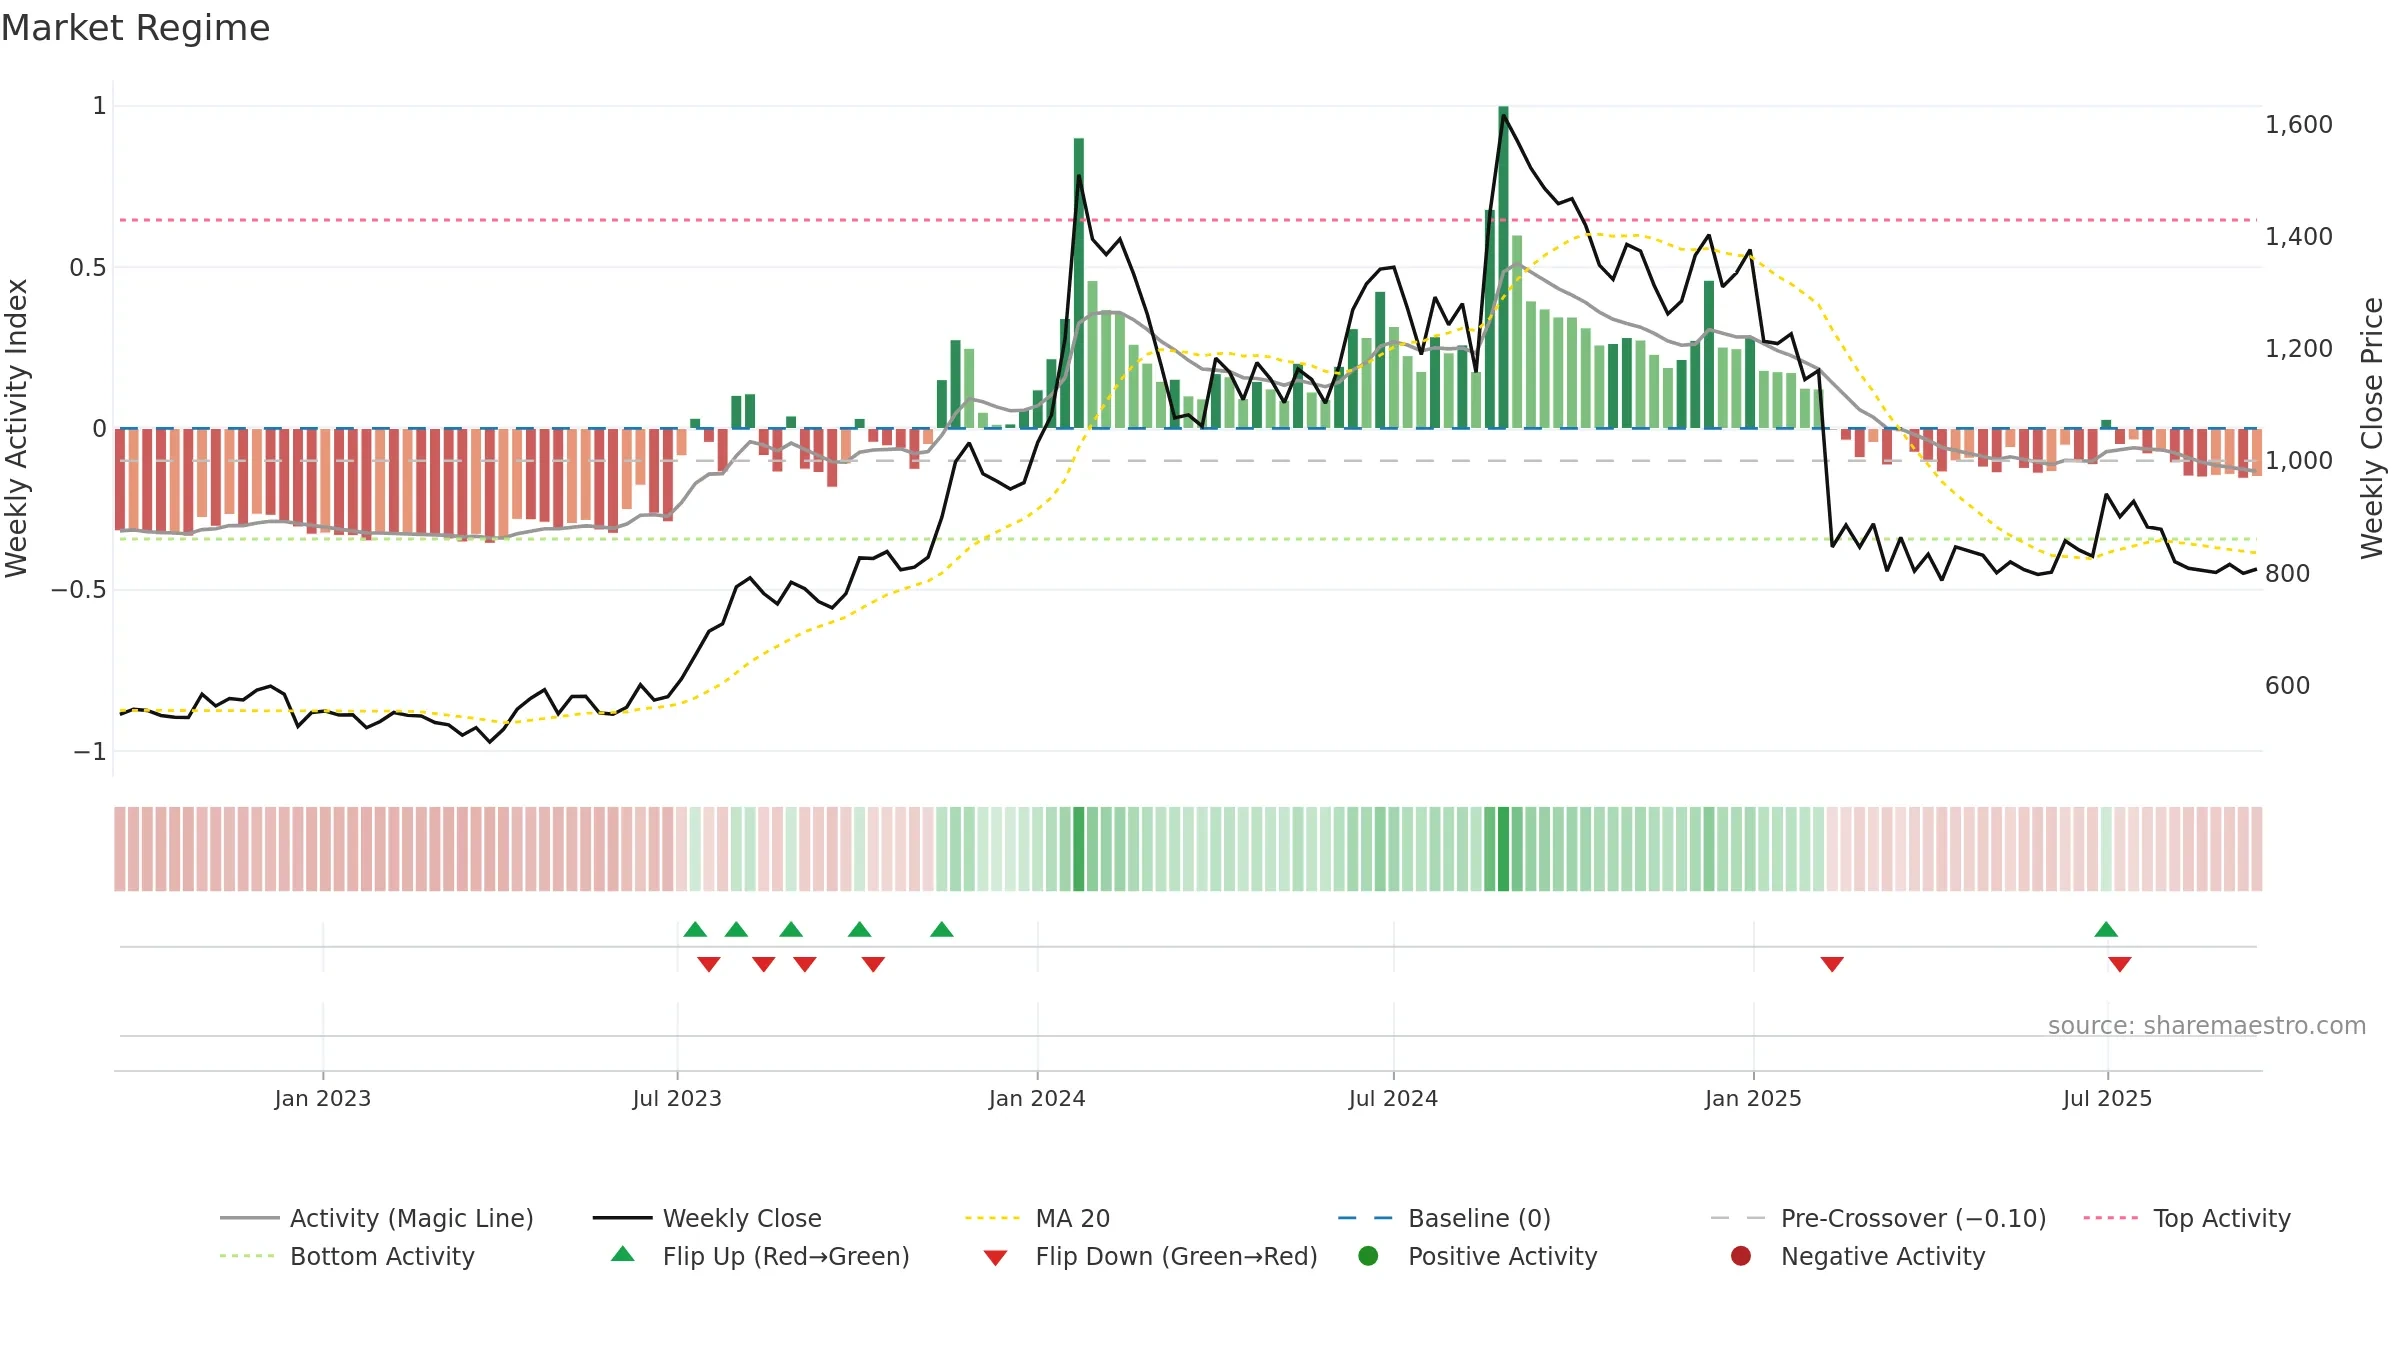Image resolution: width=2400 pixels, height=1350 pixels.
Task: Click the Flip Up marker near Jul 2025
Action: 2106,930
